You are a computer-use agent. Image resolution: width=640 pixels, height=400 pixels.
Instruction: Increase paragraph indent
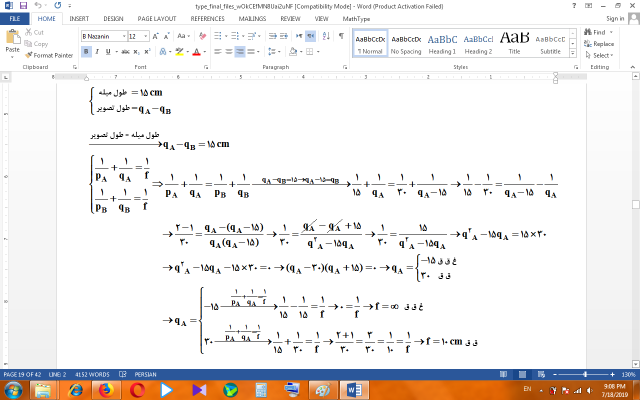(284, 36)
